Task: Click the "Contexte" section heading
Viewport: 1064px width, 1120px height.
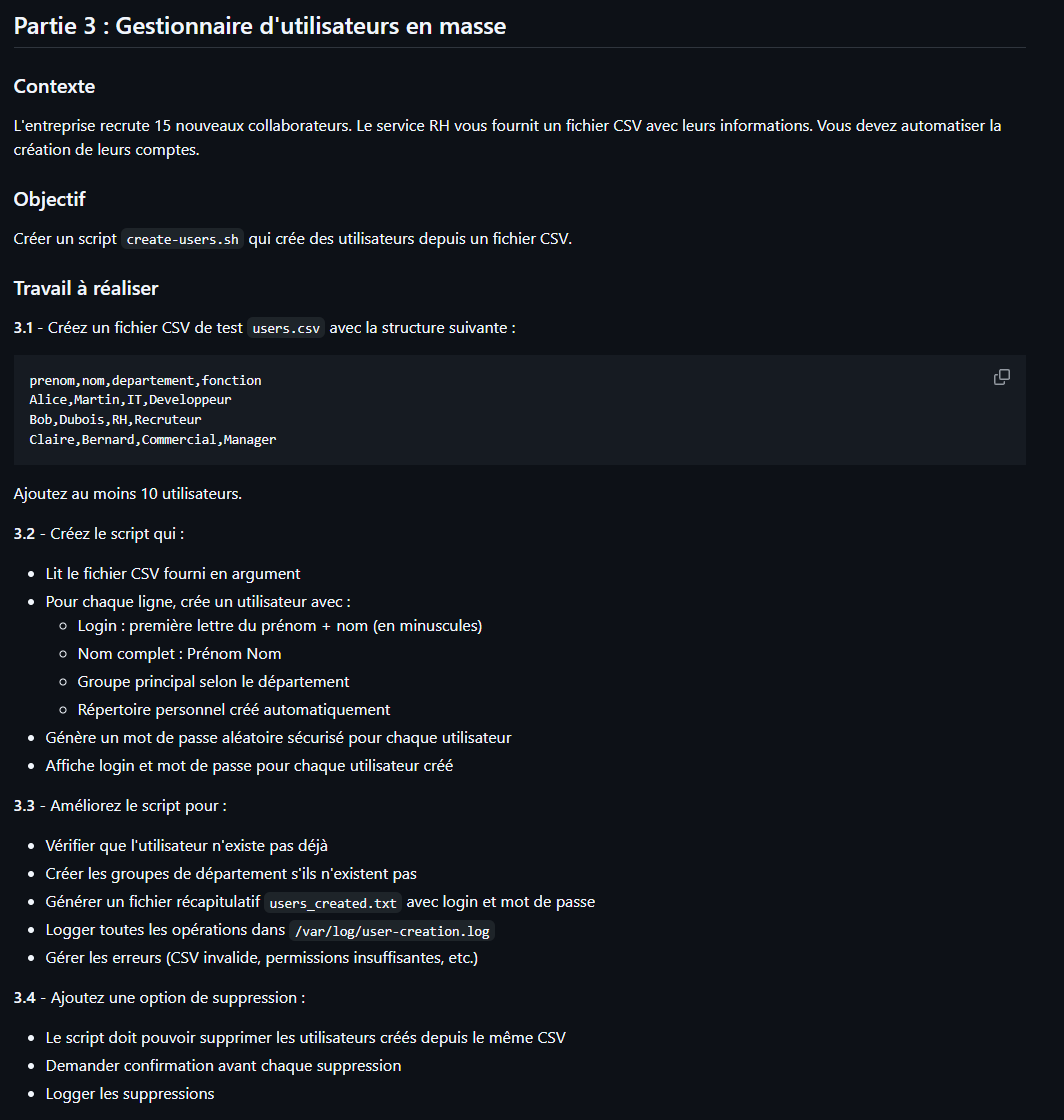Action: [x=55, y=86]
